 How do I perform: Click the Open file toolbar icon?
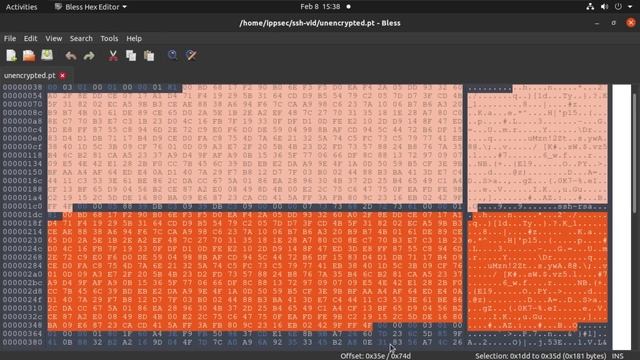[29, 56]
